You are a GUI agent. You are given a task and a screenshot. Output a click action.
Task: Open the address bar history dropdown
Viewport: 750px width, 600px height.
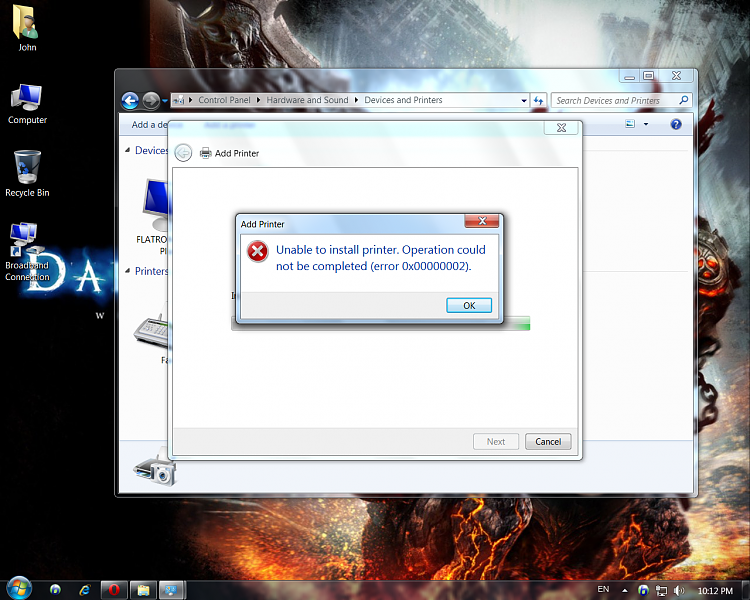coord(524,100)
